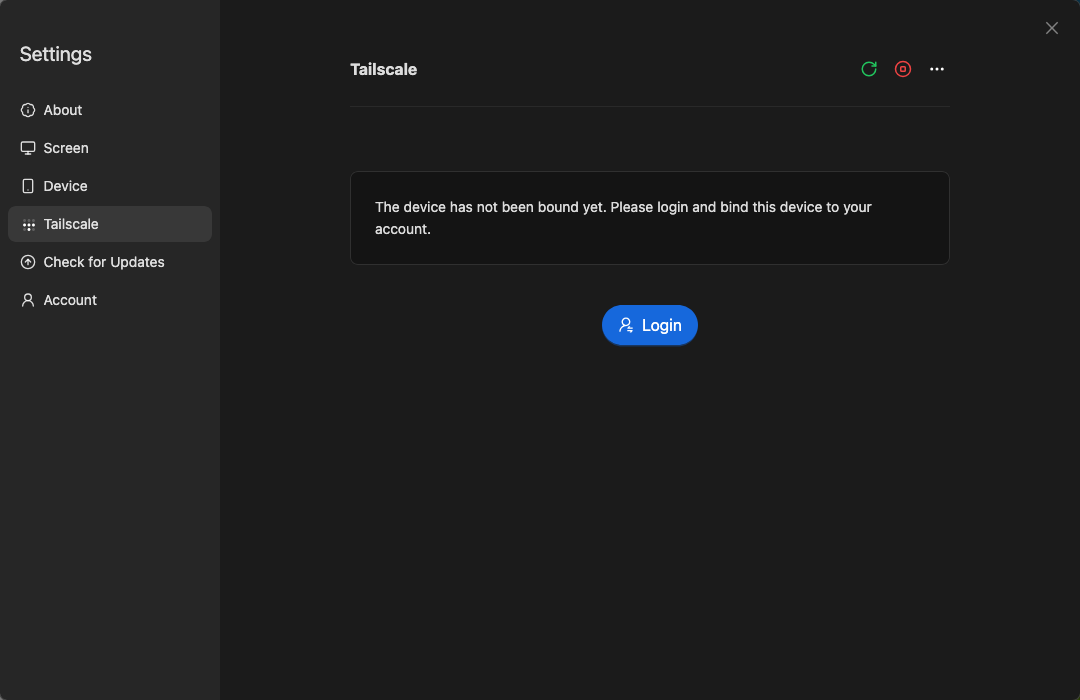Click the Tailscale page heading
Viewport: 1080px width, 700px height.
384,70
